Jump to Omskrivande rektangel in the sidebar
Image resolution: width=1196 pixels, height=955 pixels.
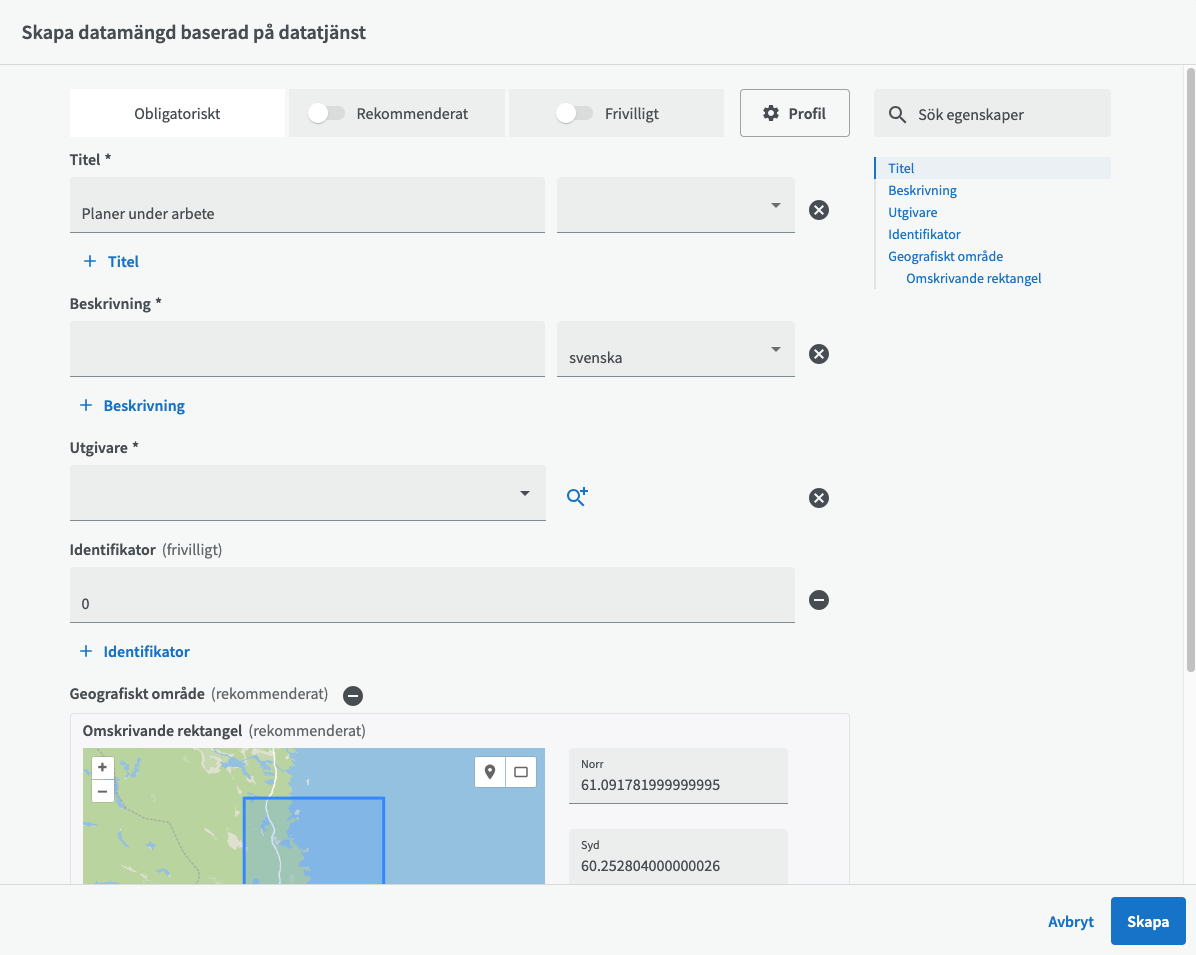tap(973, 278)
